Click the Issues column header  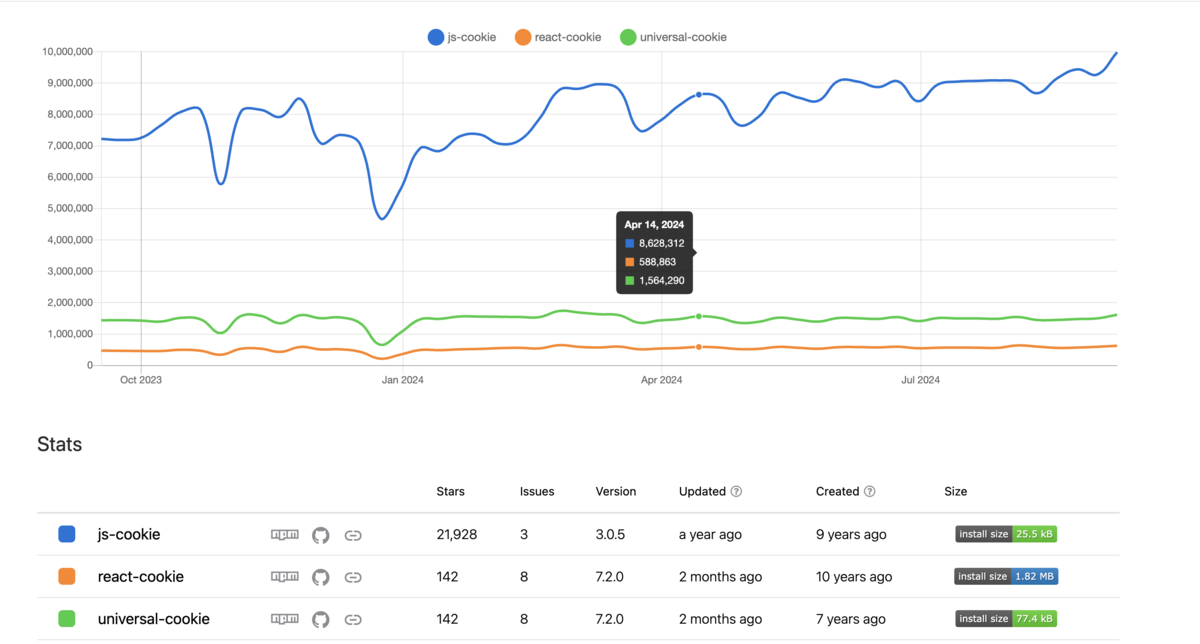point(537,492)
